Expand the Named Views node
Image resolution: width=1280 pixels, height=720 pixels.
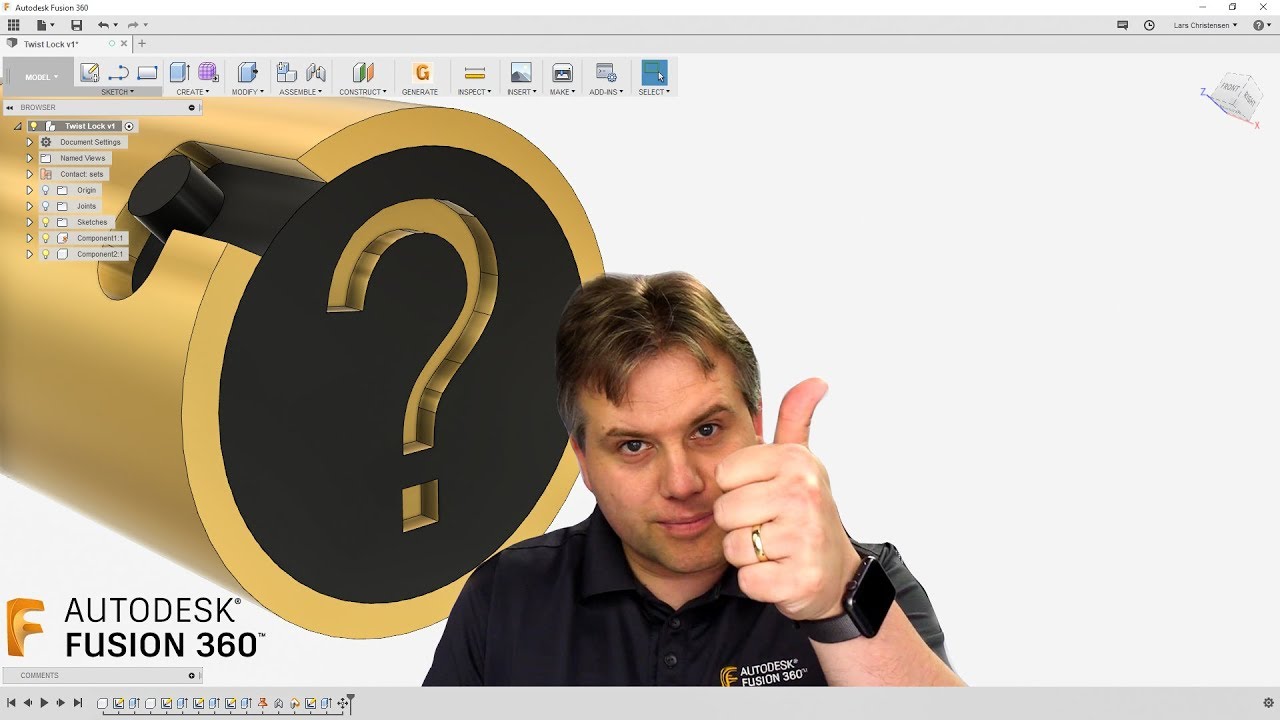click(x=30, y=158)
